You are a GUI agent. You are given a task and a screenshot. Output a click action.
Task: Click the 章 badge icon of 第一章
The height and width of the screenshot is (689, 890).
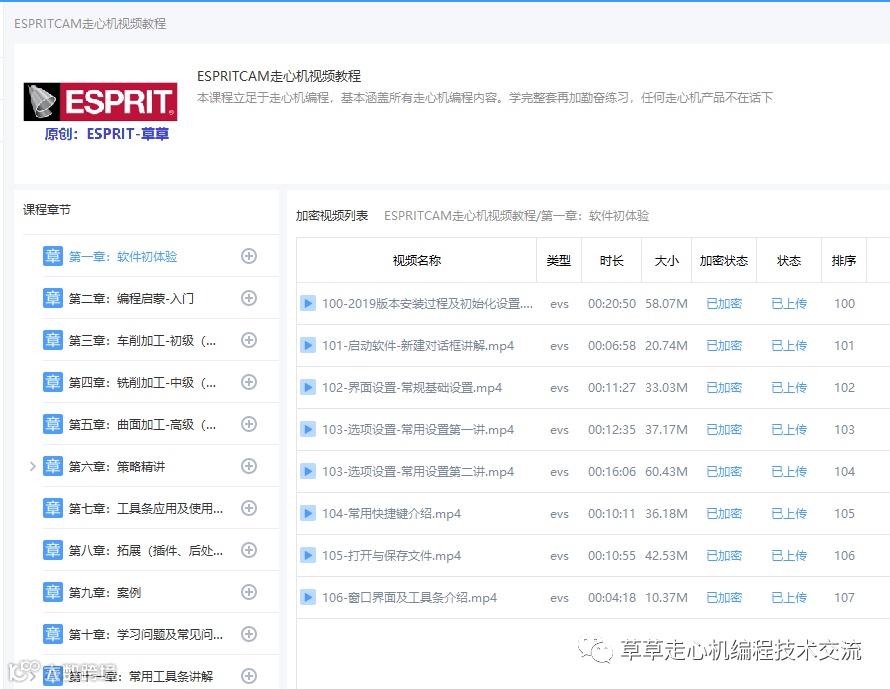(x=53, y=256)
